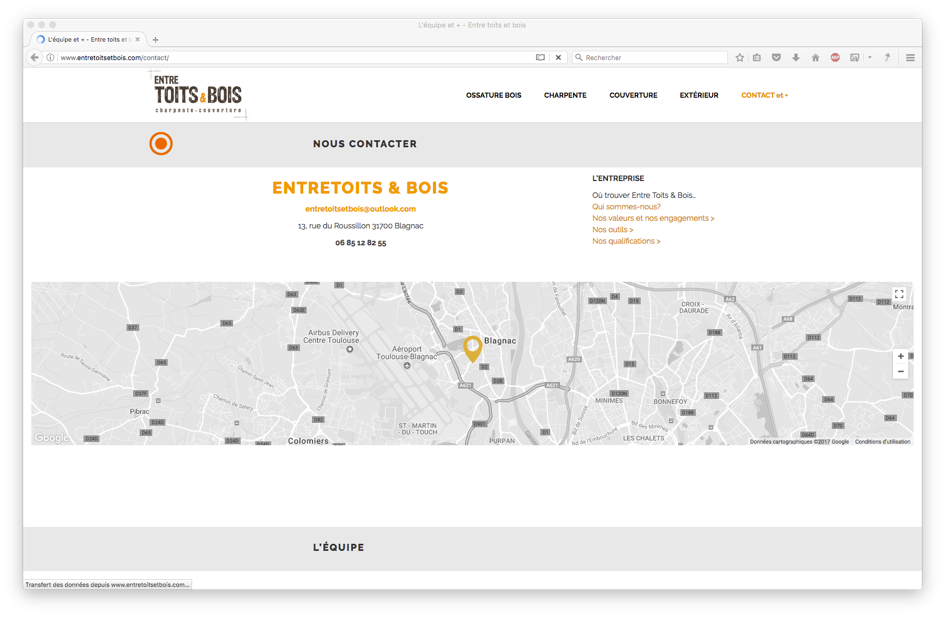Image resolution: width=945 pixels, height=617 pixels.
Task: Select the L'équipe et + tab
Action: 88,39
